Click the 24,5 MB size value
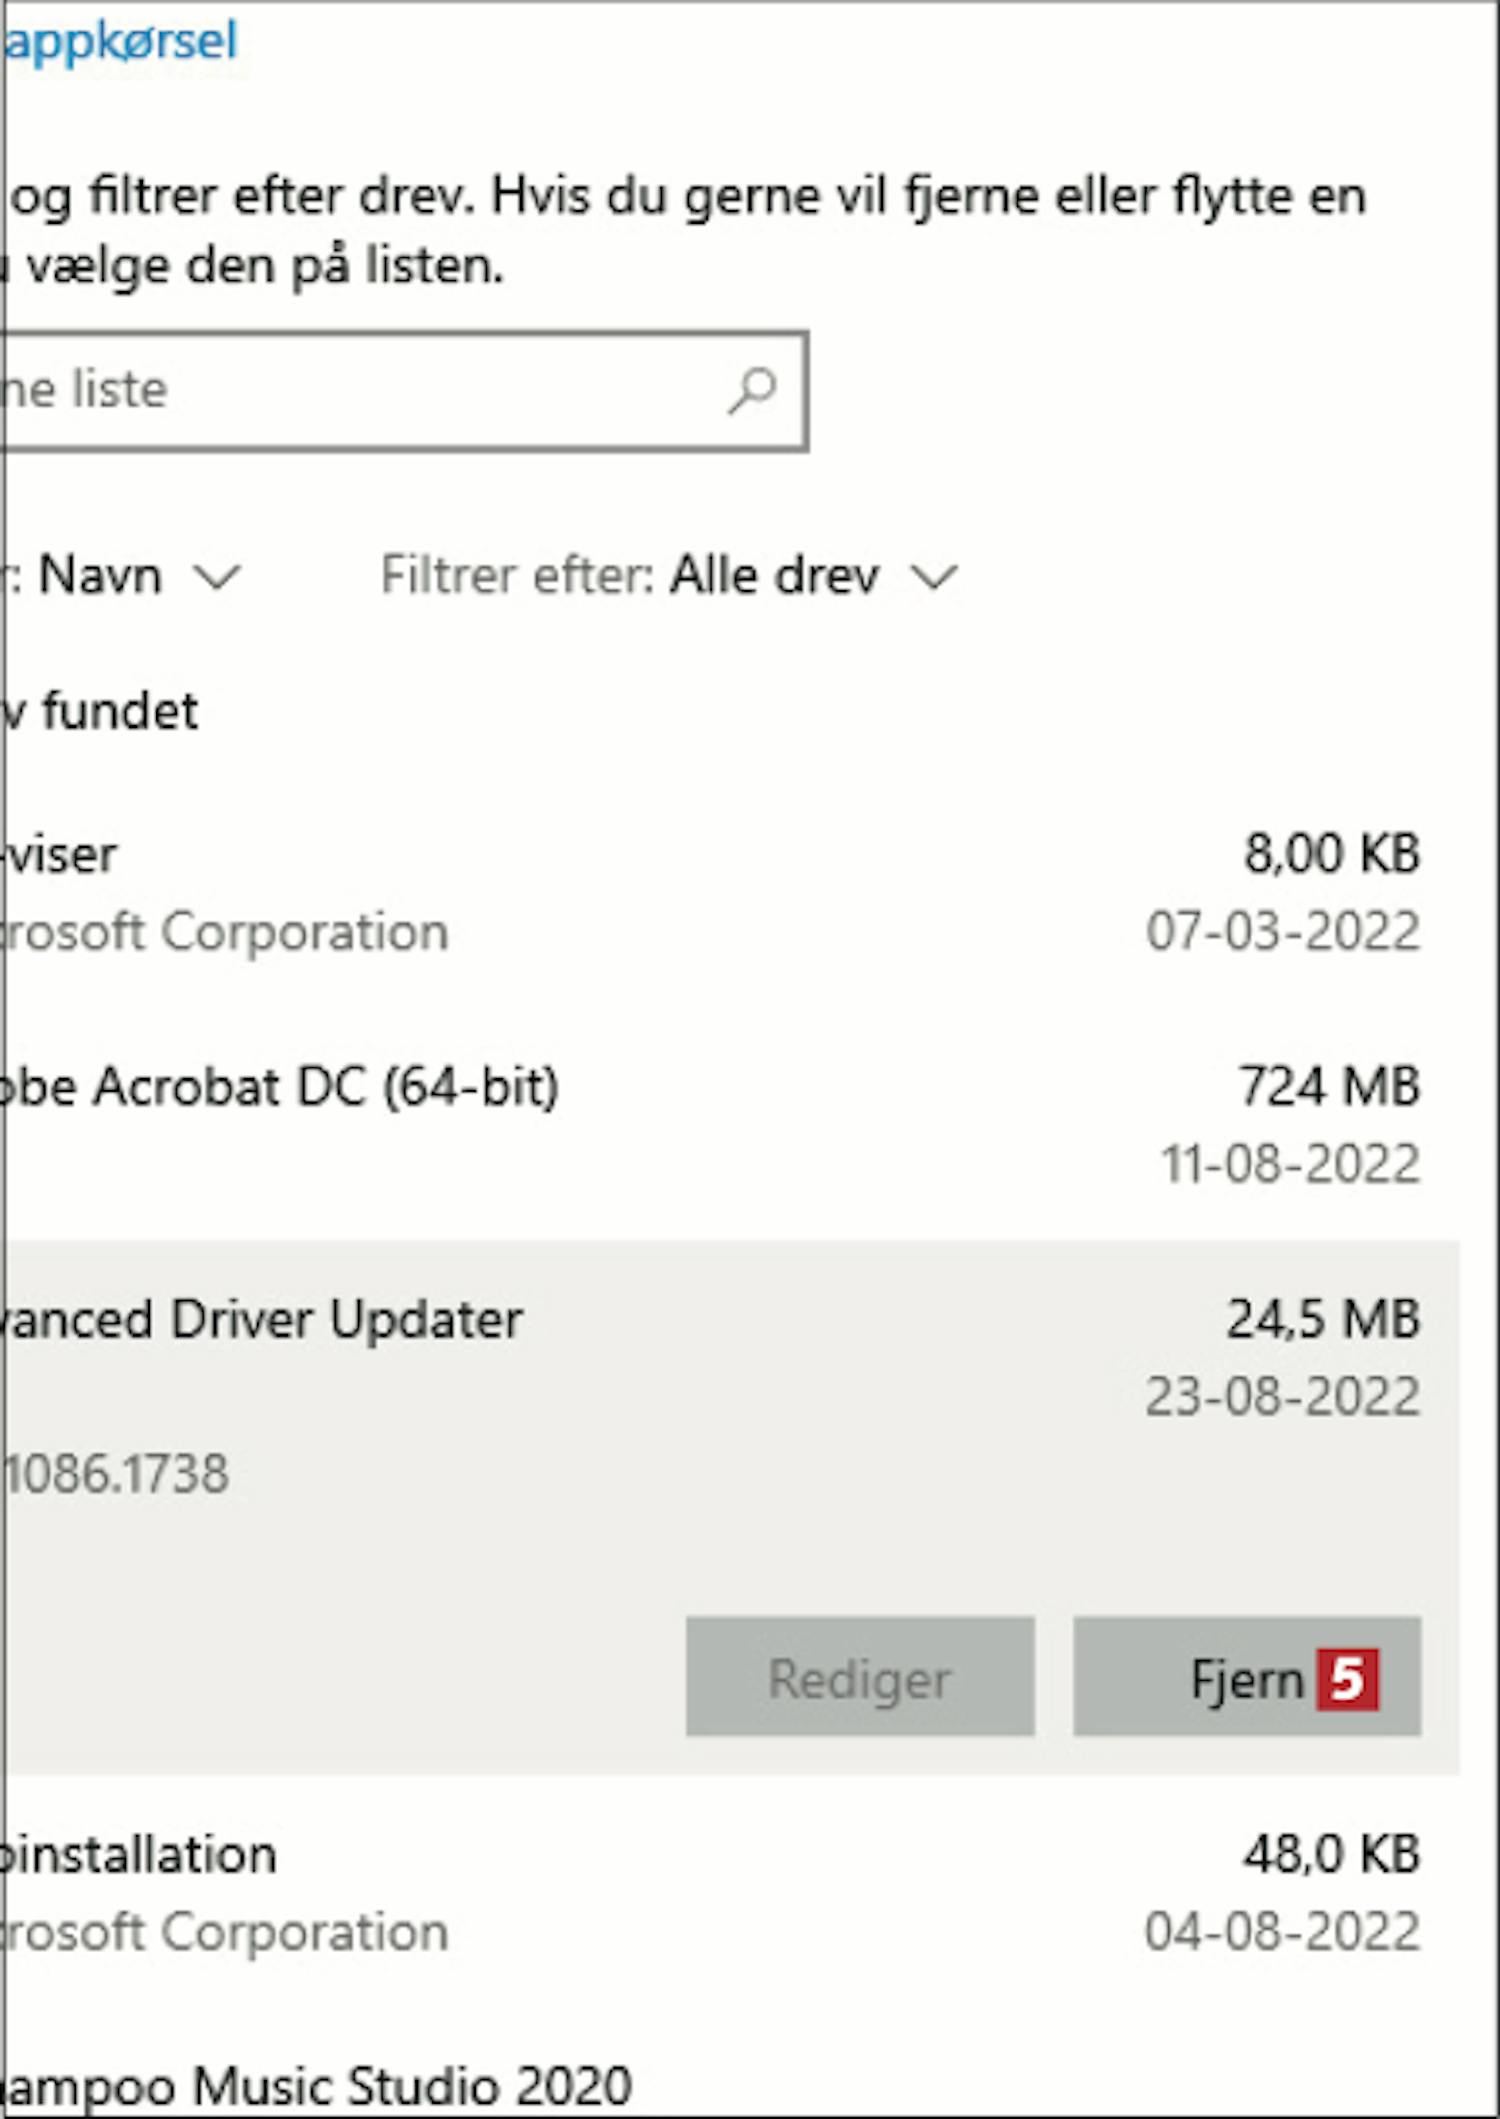This screenshot has height=2119, width=1500. [1323, 1320]
